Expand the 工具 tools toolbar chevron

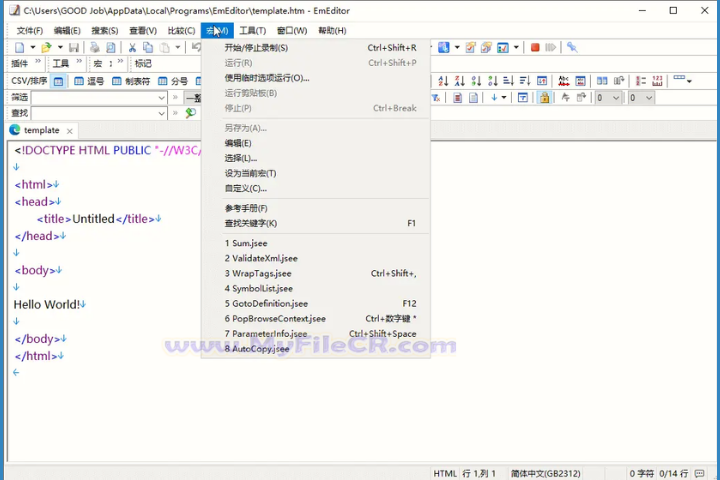click(79, 62)
